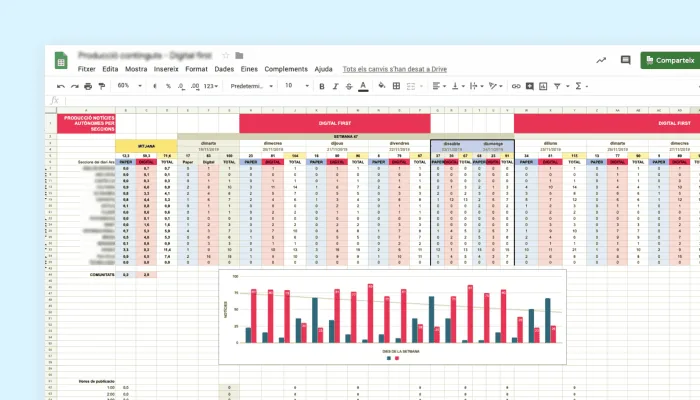The height and width of the screenshot is (400, 700).
Task: Open the Google Sheets home logo
Action: coord(61,61)
